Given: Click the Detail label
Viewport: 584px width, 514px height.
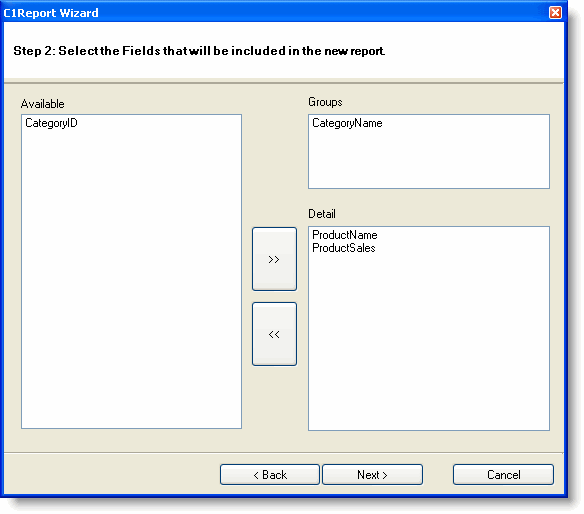Looking at the screenshot, I should 322,214.
